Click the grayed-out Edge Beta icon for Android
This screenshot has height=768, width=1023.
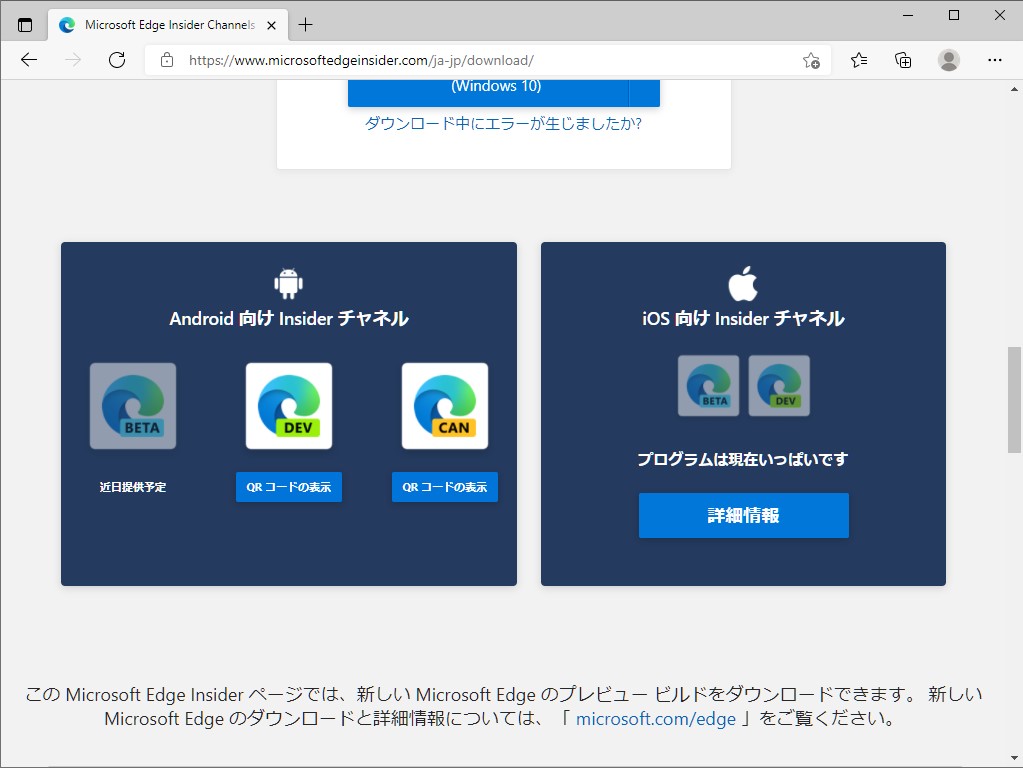point(133,405)
